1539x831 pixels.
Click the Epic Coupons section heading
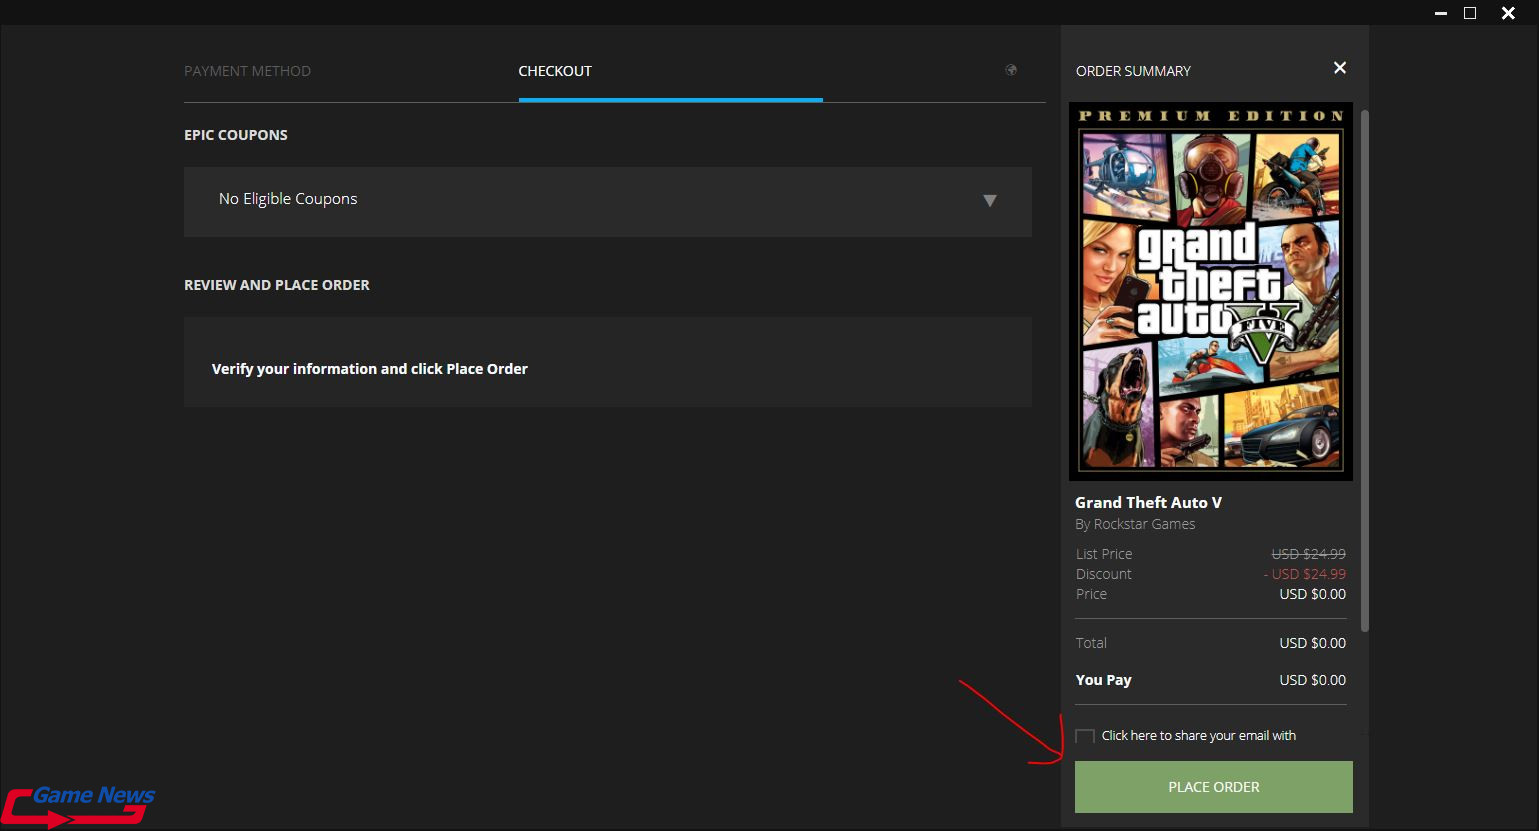click(236, 135)
